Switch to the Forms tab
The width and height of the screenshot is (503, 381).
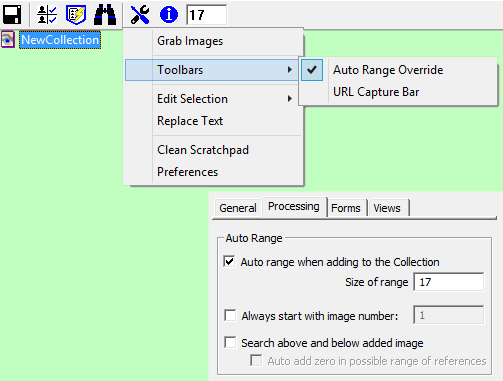point(346,208)
